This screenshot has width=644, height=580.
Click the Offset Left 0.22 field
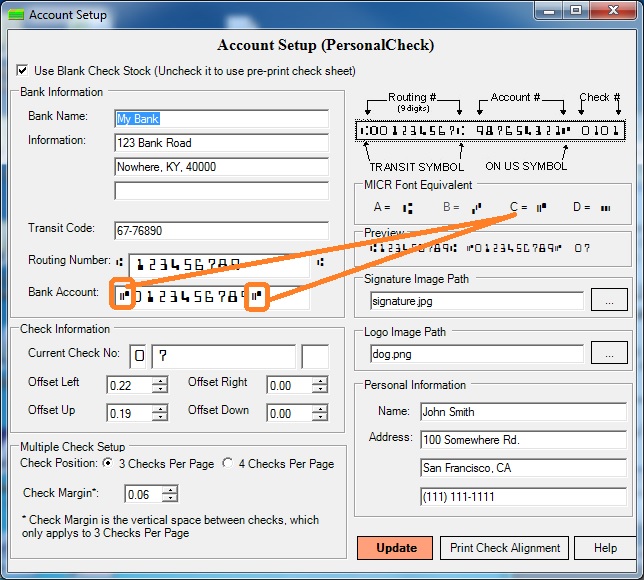click(x=129, y=385)
